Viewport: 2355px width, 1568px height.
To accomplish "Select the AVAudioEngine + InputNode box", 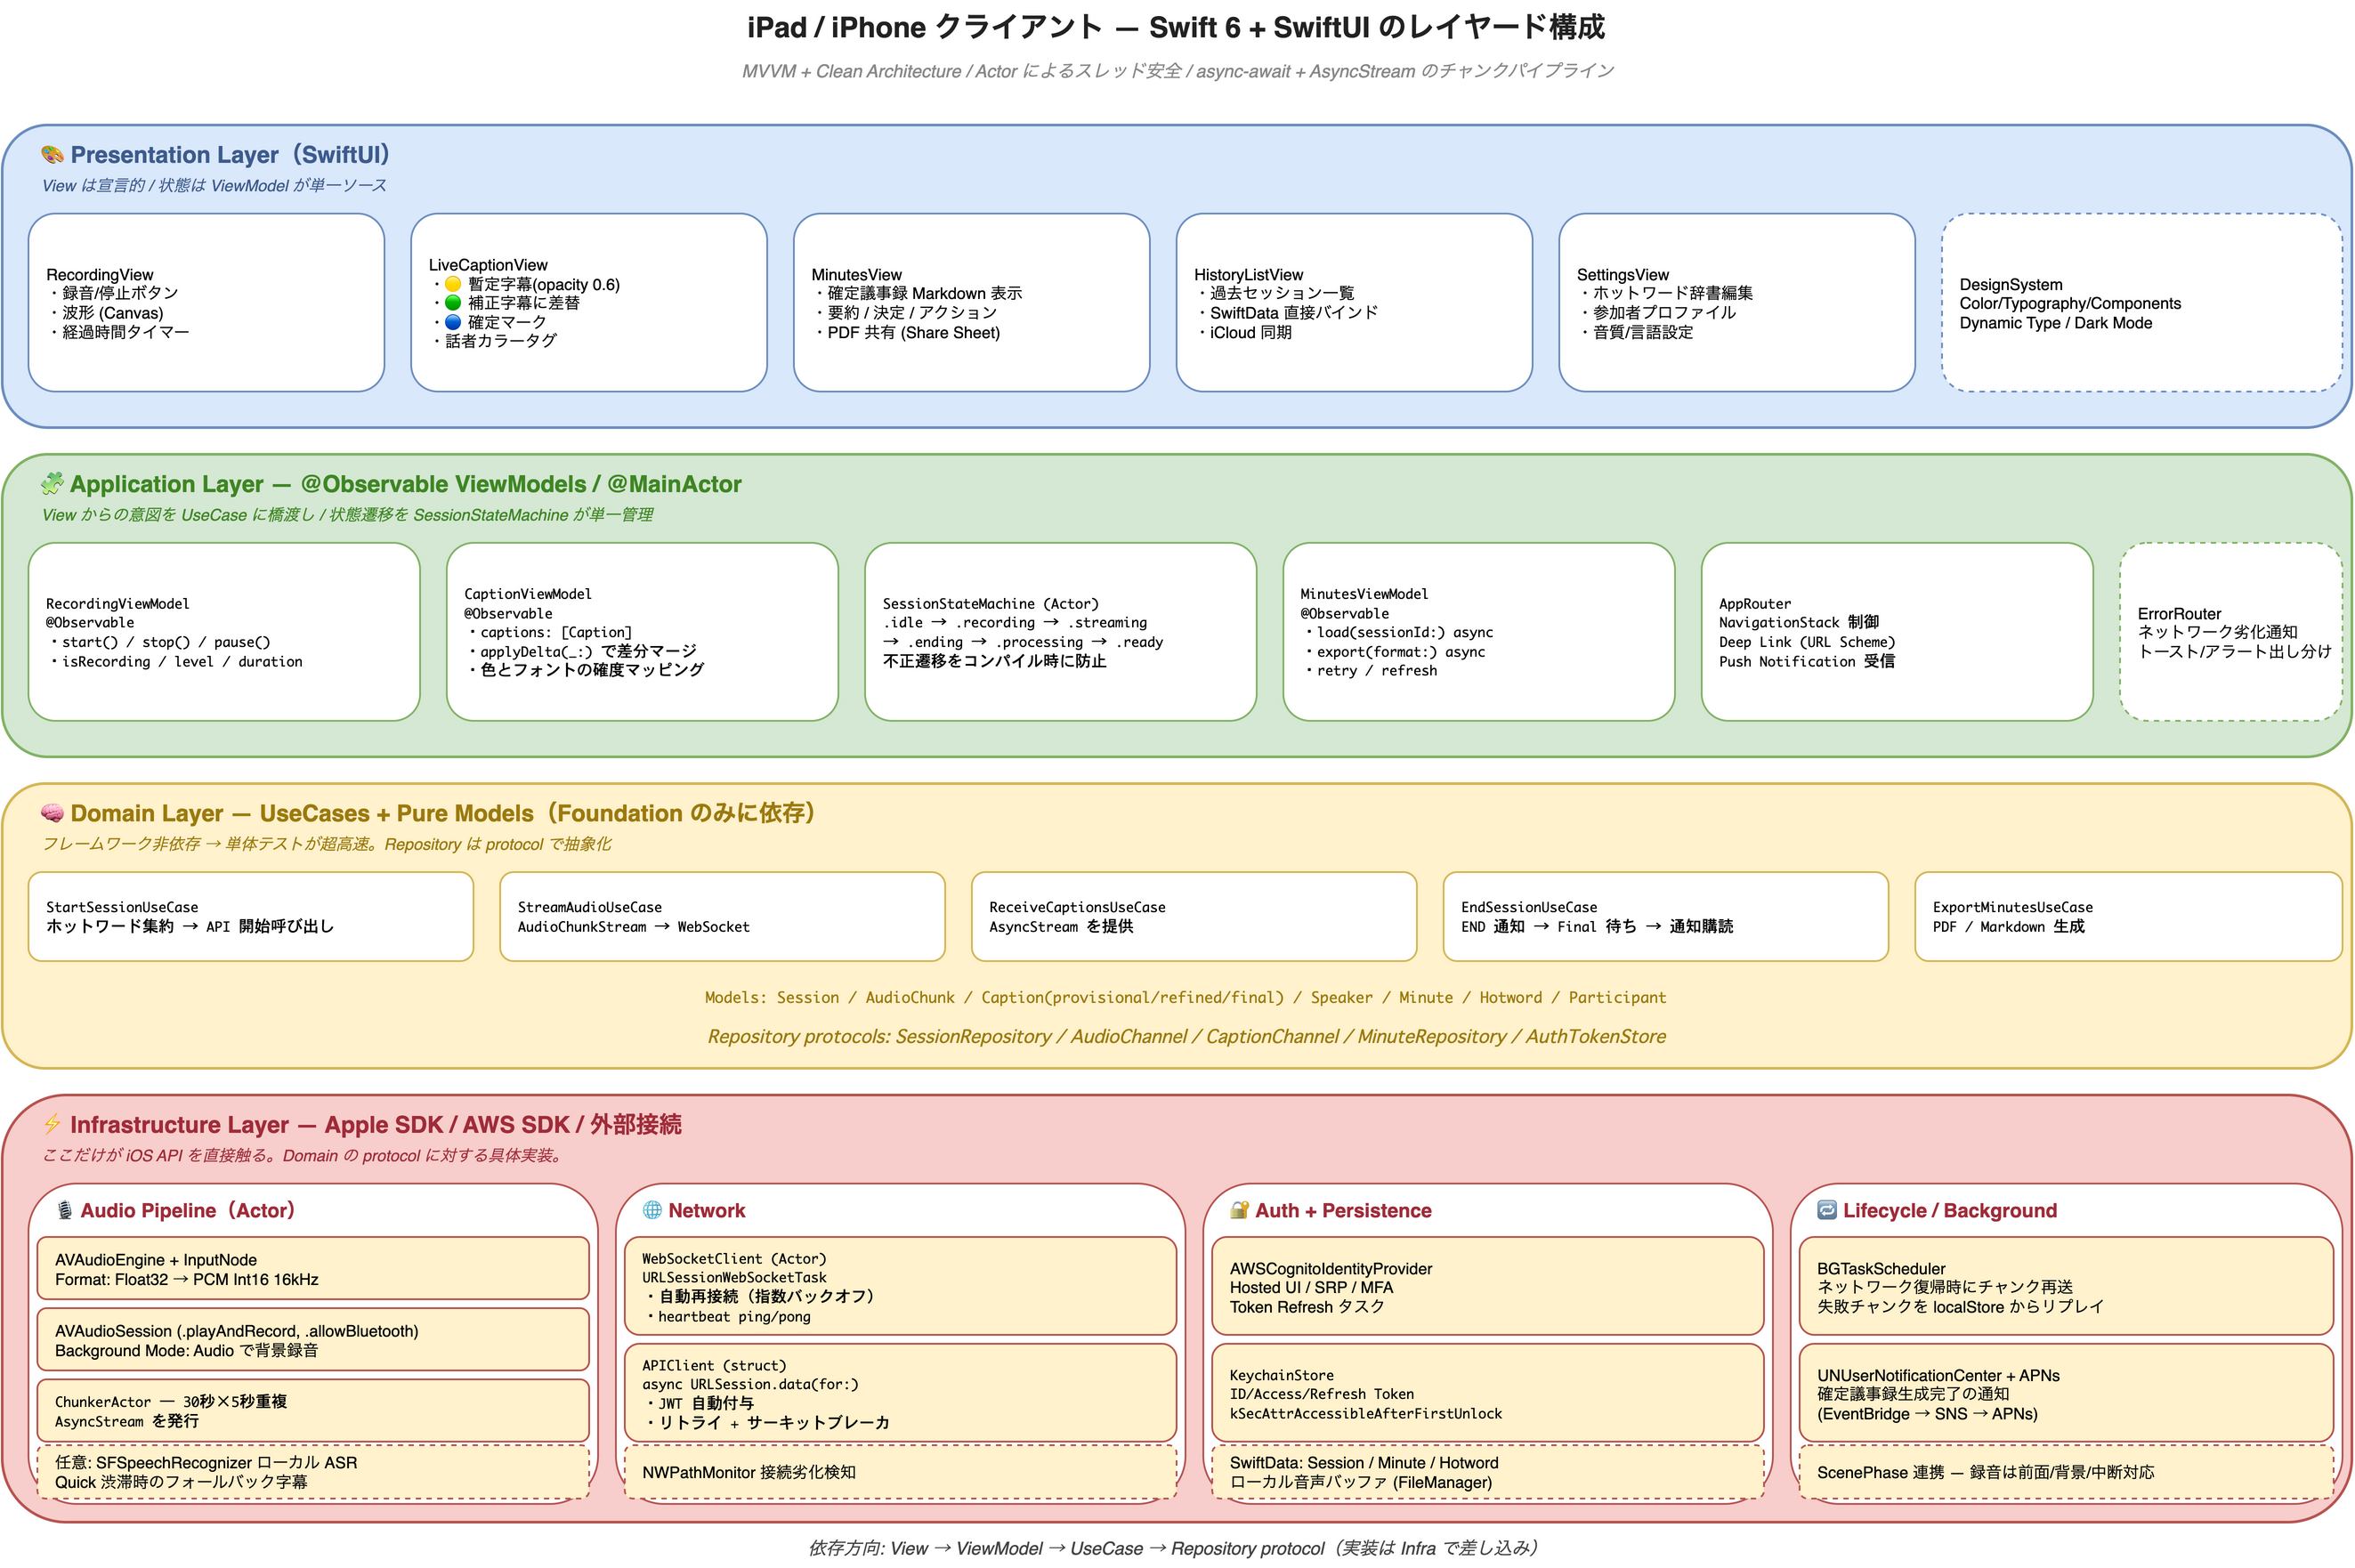I will pyautogui.click(x=313, y=1269).
